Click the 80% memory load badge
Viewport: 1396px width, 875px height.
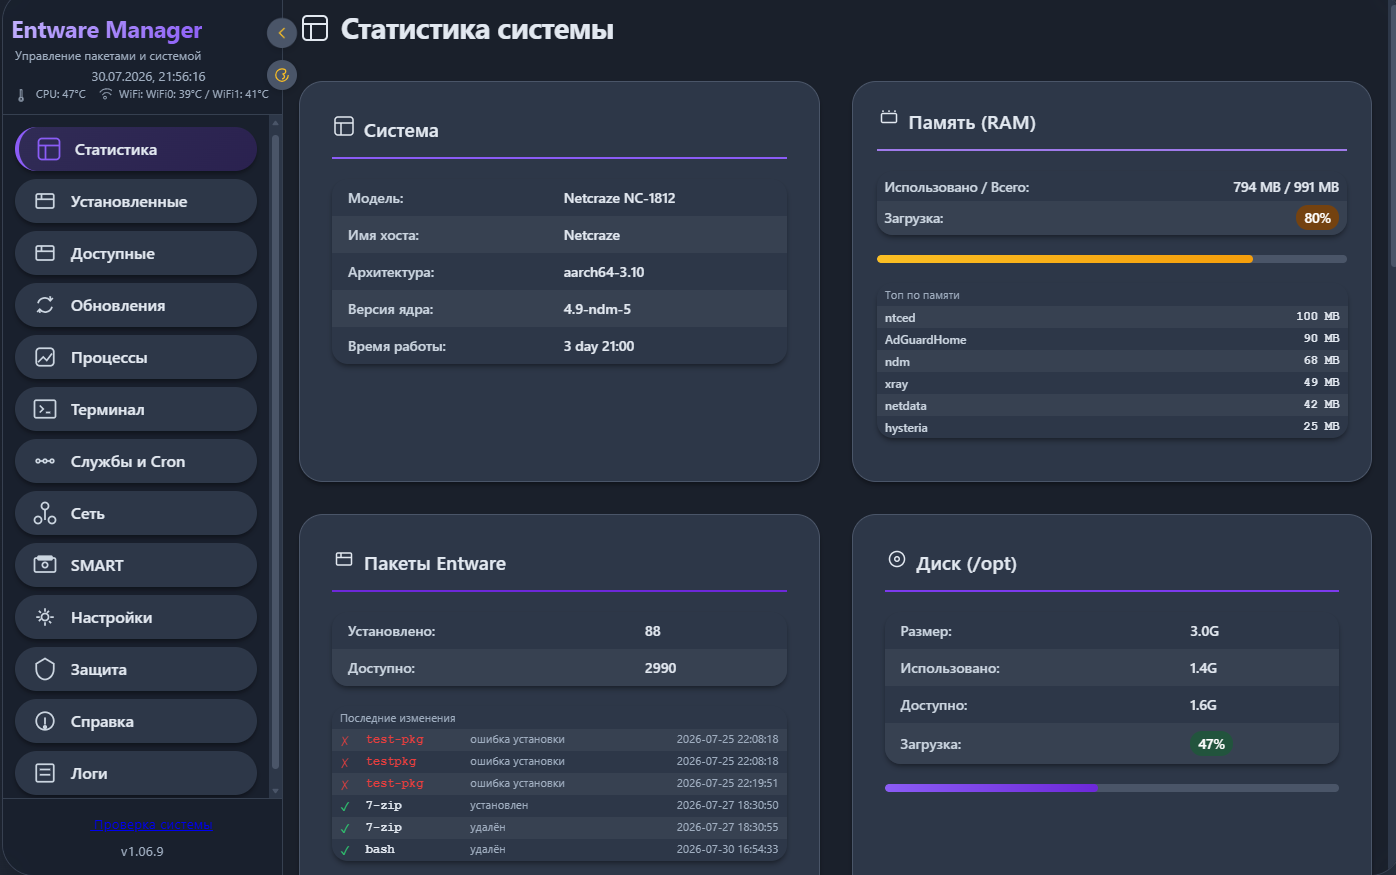(x=1317, y=218)
